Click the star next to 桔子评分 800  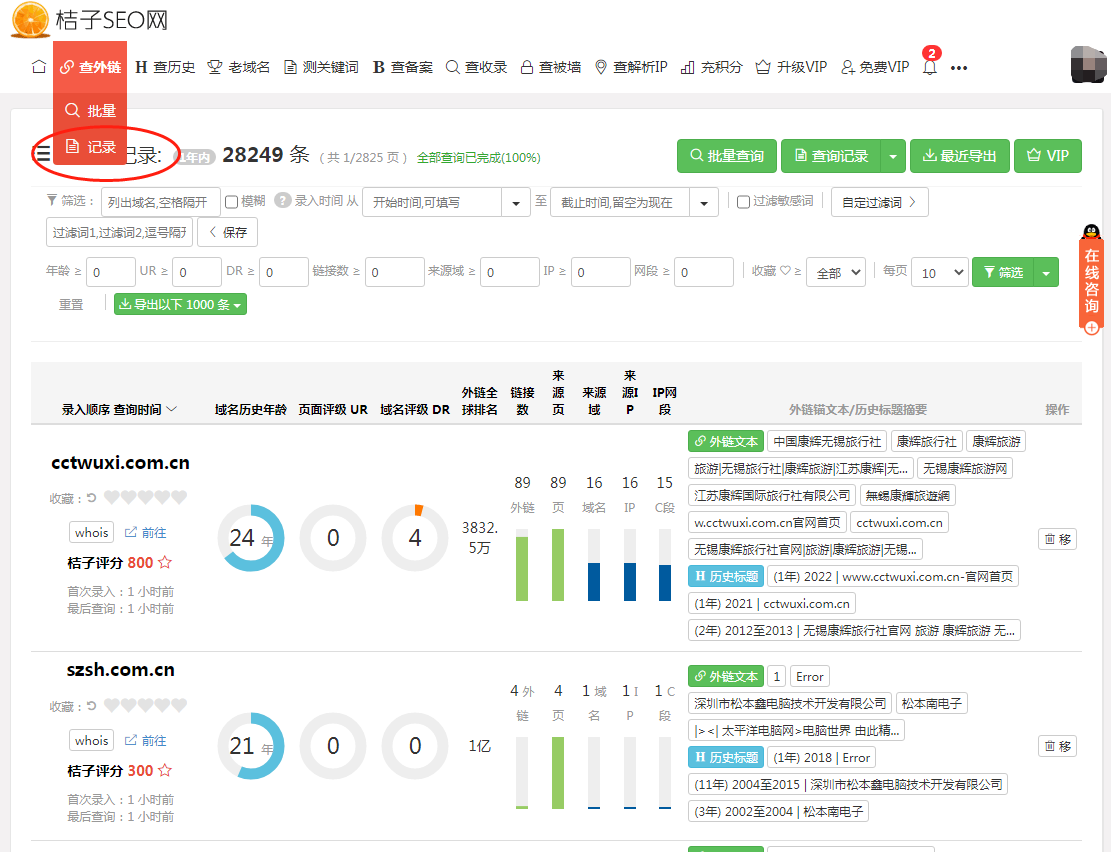[x=165, y=563]
